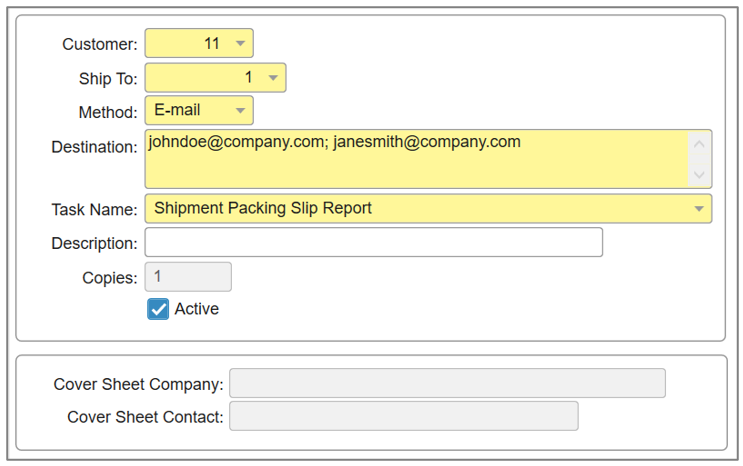Uncheck the Active checkbox
Screen dimensions: 743x466
(158, 309)
